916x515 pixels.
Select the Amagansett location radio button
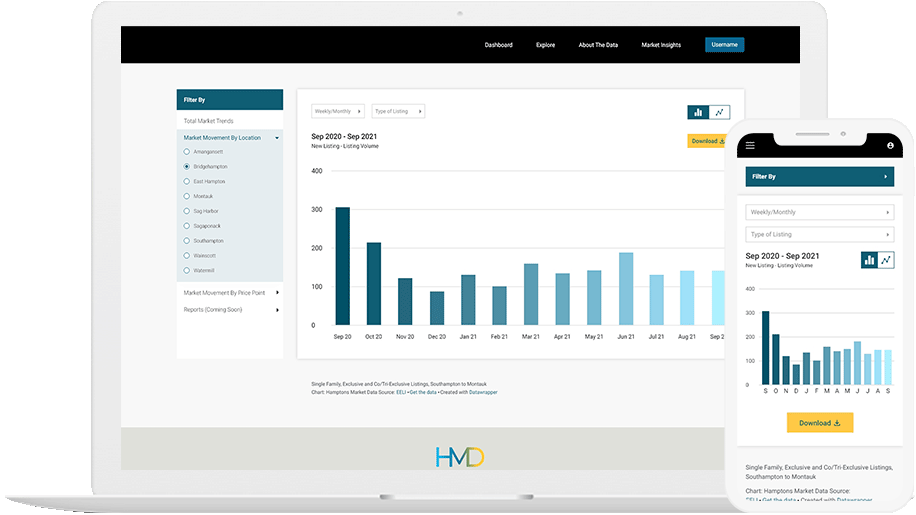187,152
